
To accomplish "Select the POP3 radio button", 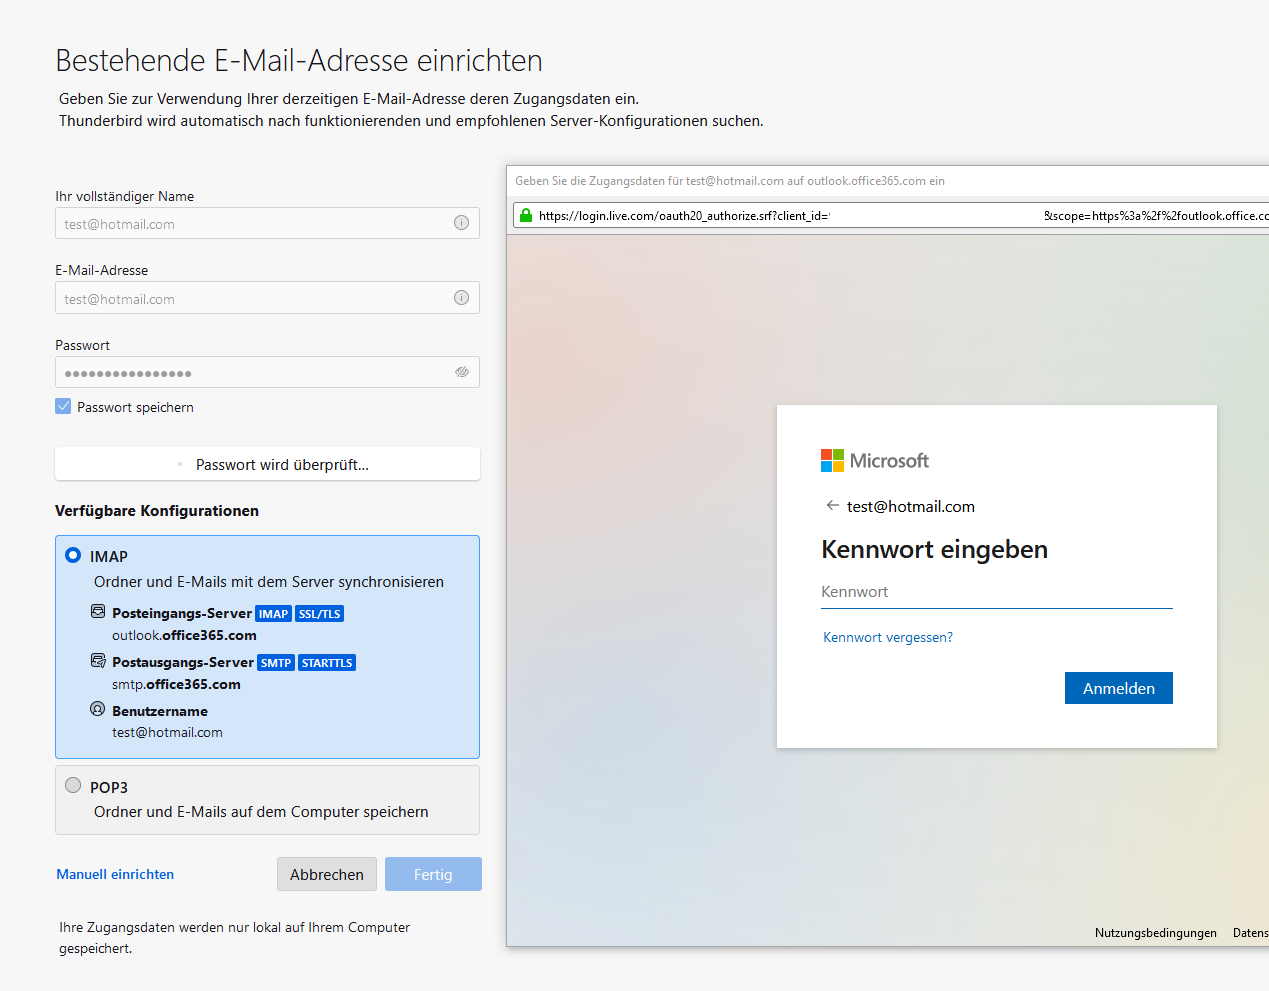I will coord(73,785).
